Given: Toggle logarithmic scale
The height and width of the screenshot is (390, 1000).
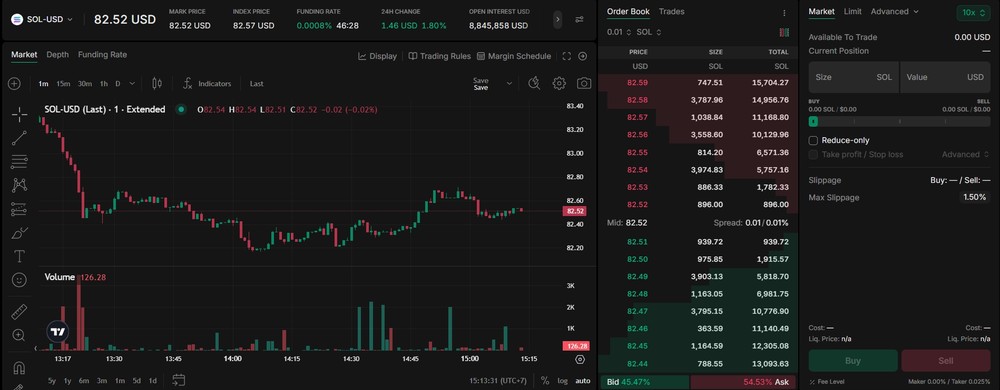Looking at the screenshot, I should [562, 380].
